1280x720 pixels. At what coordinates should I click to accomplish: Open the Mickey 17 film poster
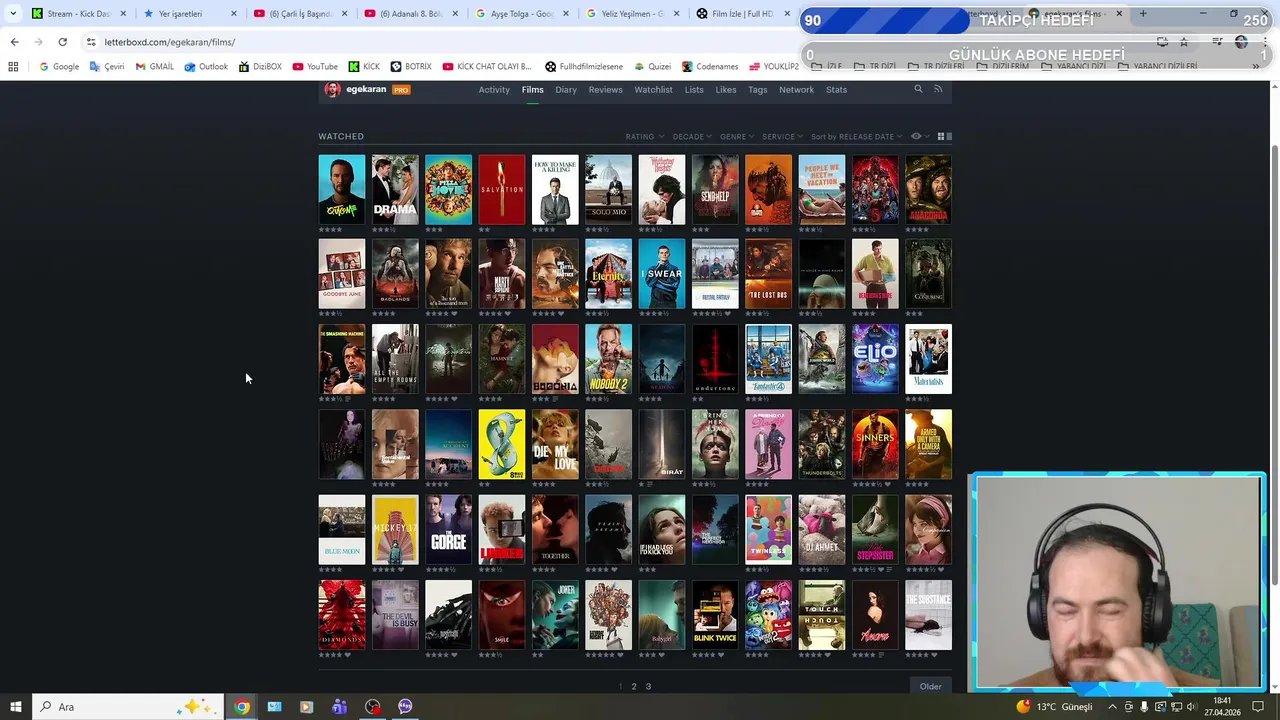click(x=395, y=529)
